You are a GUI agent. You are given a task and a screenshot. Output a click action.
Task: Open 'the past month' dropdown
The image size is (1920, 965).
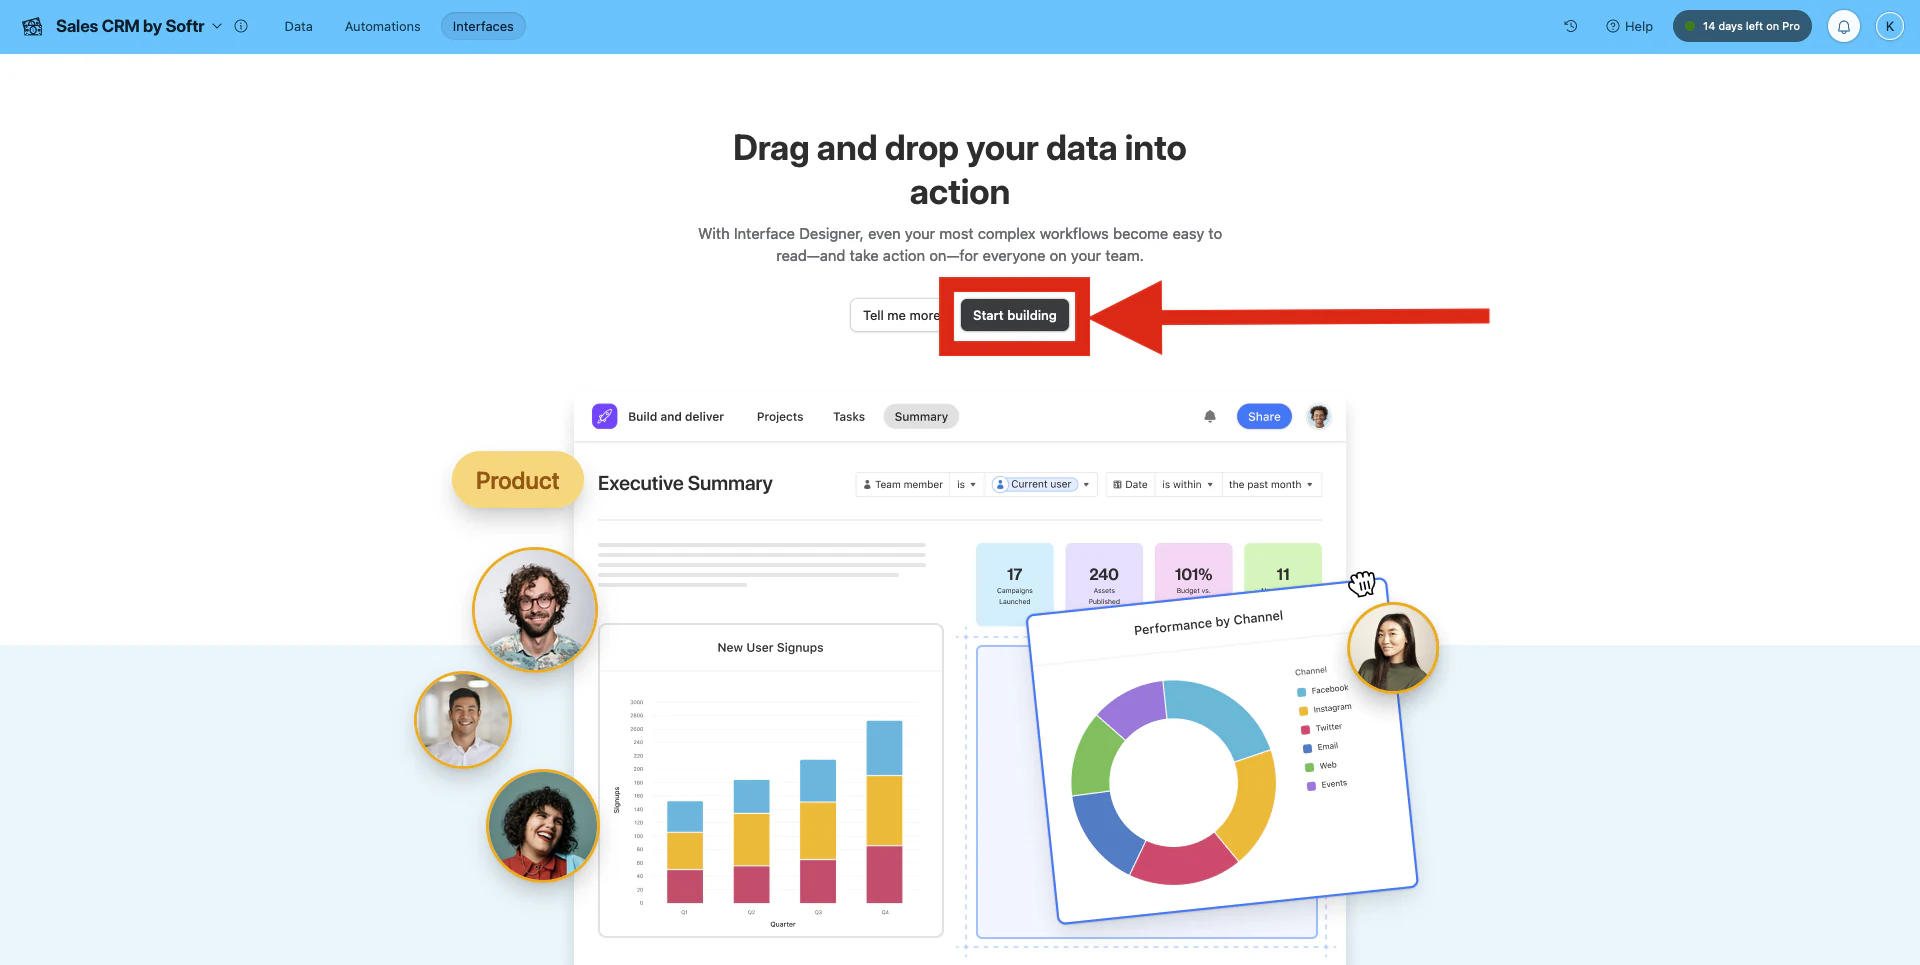[x=1271, y=485]
